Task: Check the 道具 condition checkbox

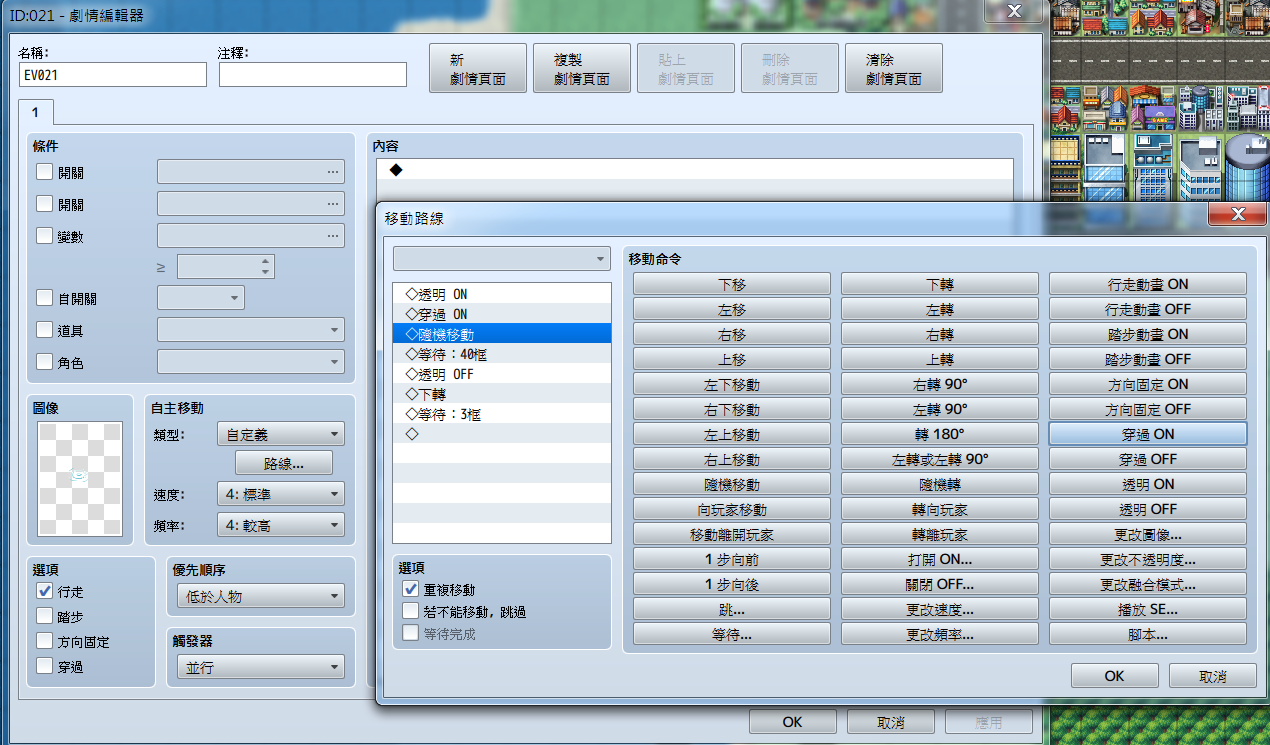Action: [44, 329]
